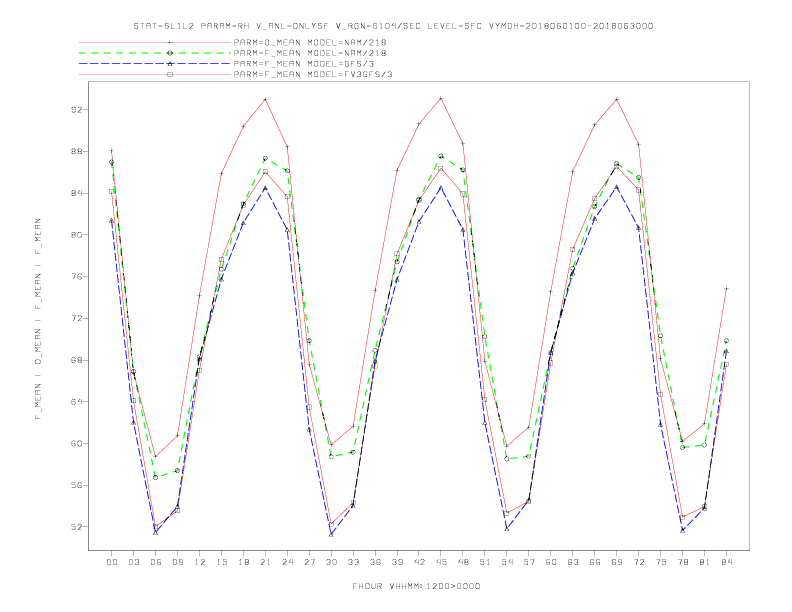Click x-axis forecast hour 00

112,562
